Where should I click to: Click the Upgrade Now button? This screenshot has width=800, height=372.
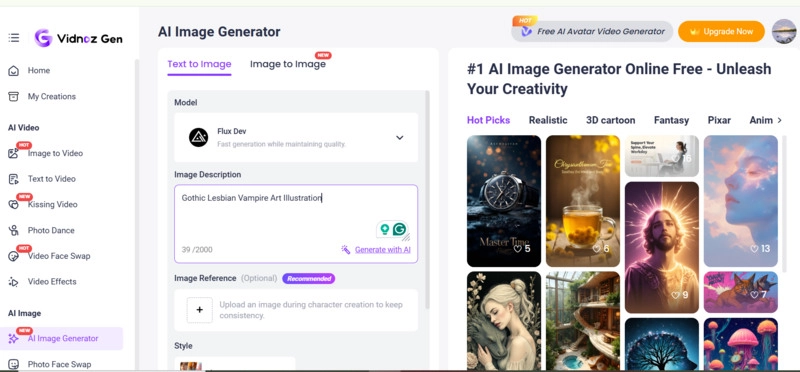[721, 31]
